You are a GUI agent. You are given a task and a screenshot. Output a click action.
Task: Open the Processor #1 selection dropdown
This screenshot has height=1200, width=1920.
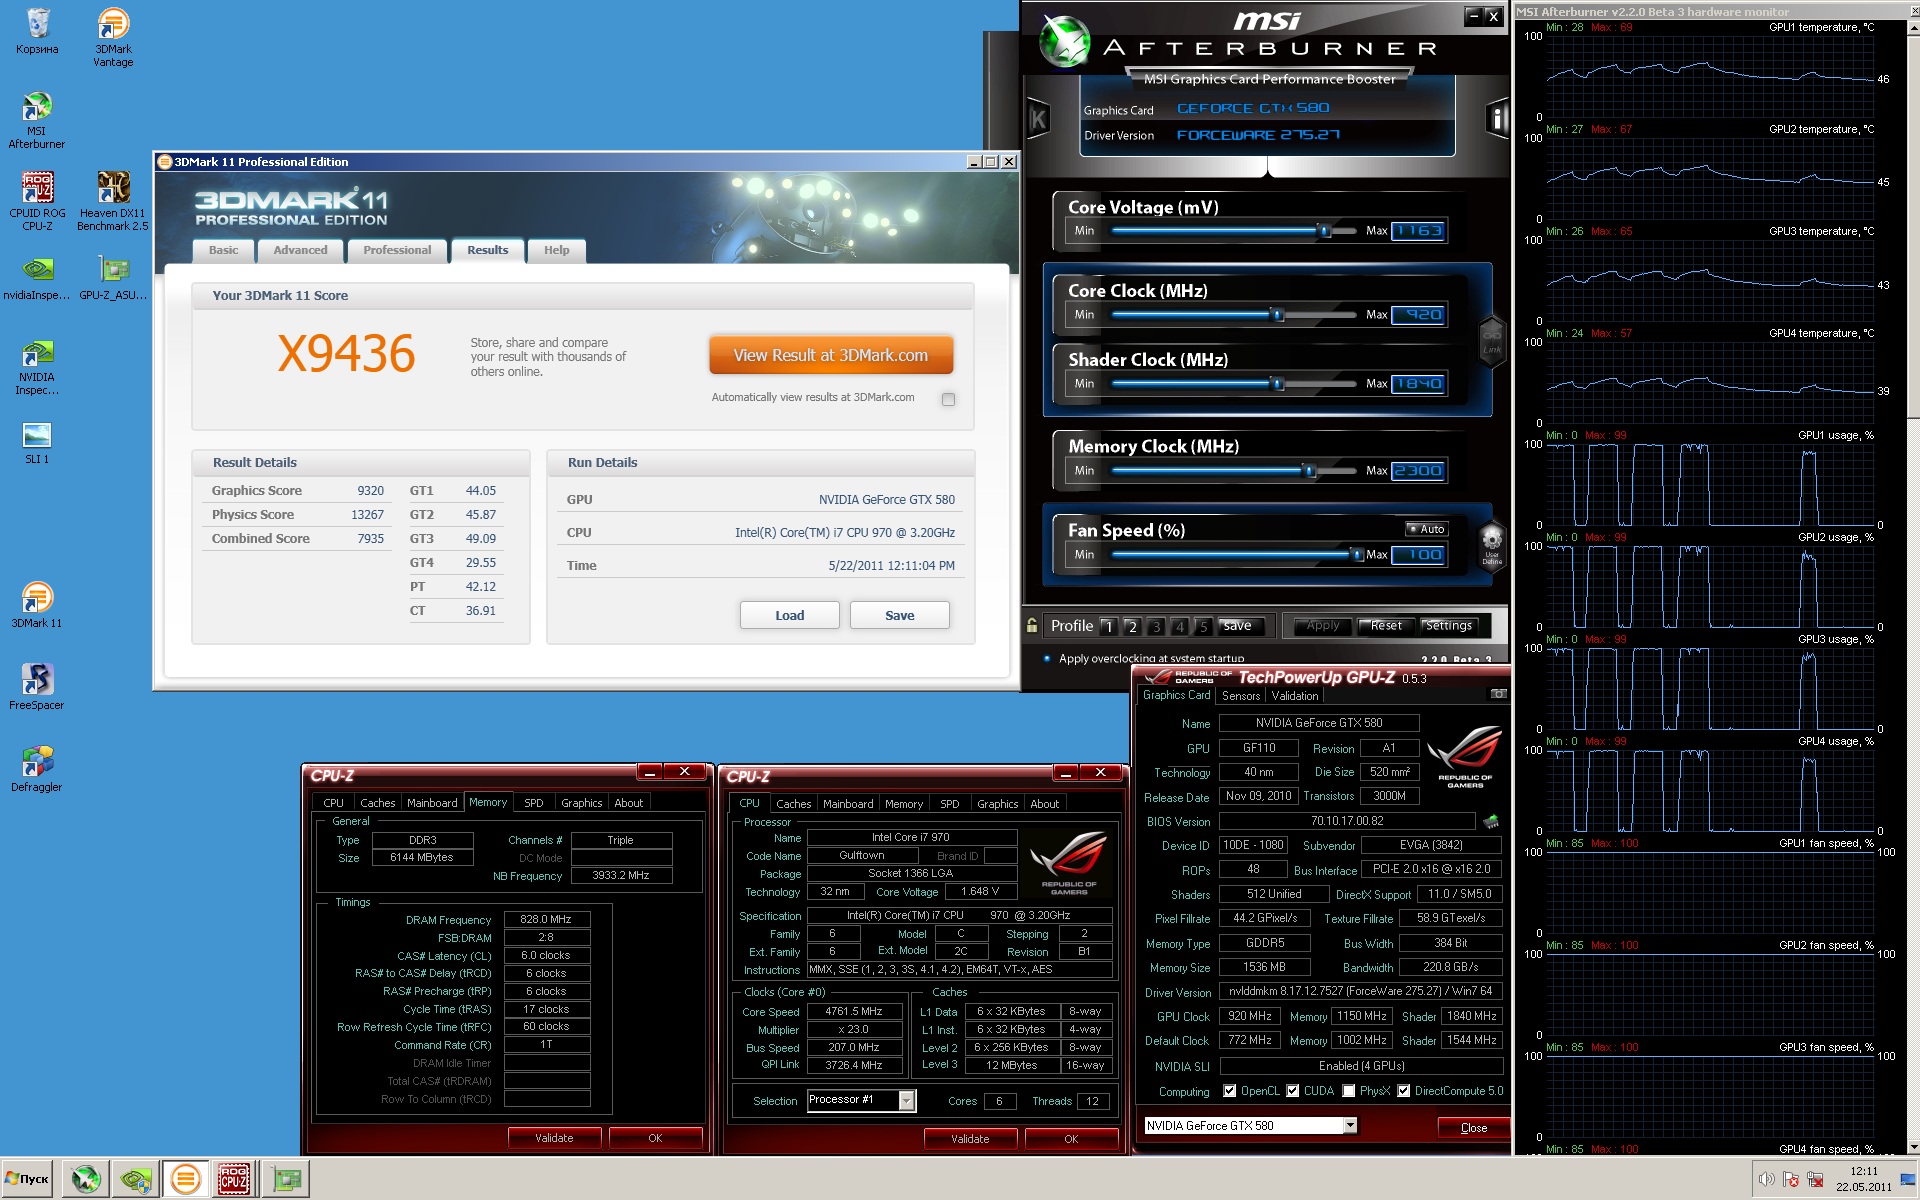point(907,1100)
